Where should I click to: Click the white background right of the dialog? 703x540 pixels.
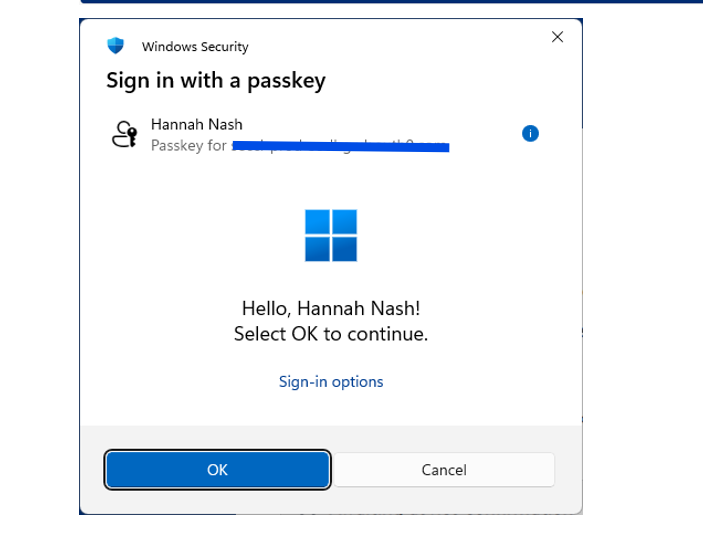[645, 250]
